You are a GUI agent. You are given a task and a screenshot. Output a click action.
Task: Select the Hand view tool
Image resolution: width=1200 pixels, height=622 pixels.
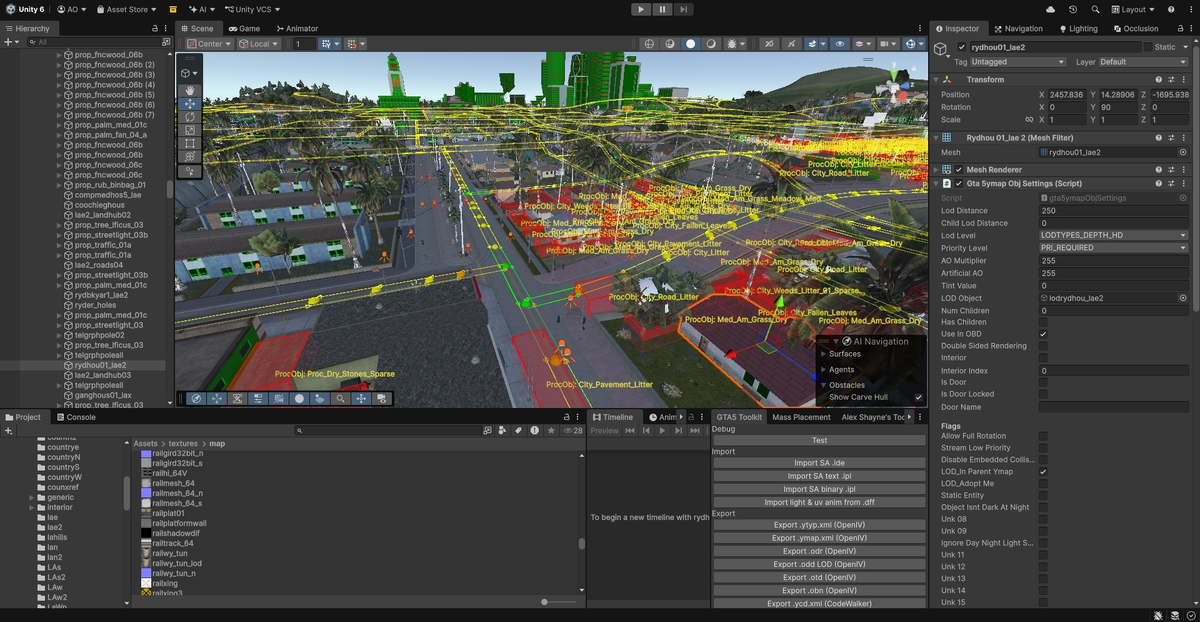pyautogui.click(x=189, y=91)
